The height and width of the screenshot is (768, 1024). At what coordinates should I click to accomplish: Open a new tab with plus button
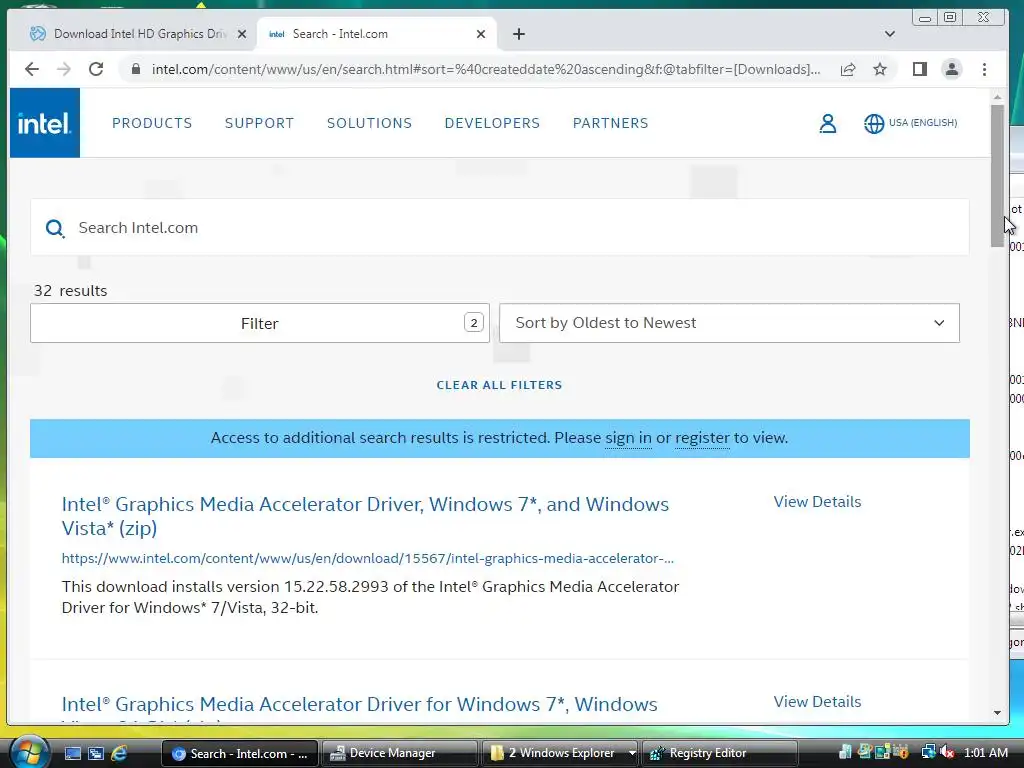[519, 34]
